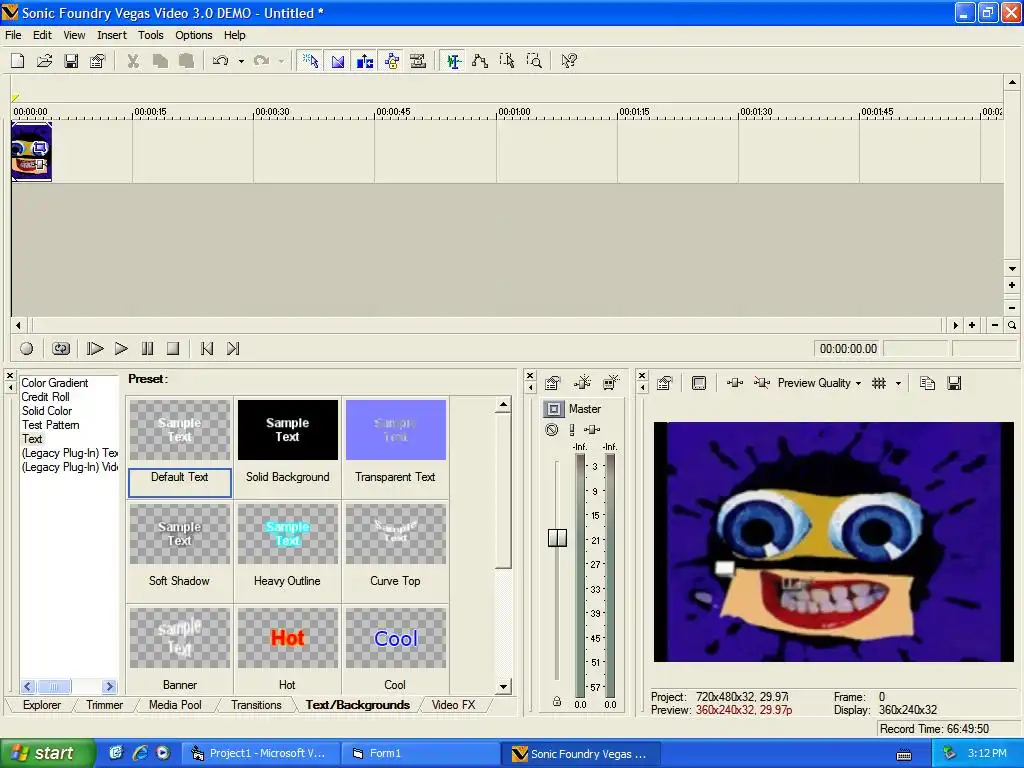1024x768 pixels.
Task: Mute the Master bus
Action: pyautogui.click(x=552, y=430)
